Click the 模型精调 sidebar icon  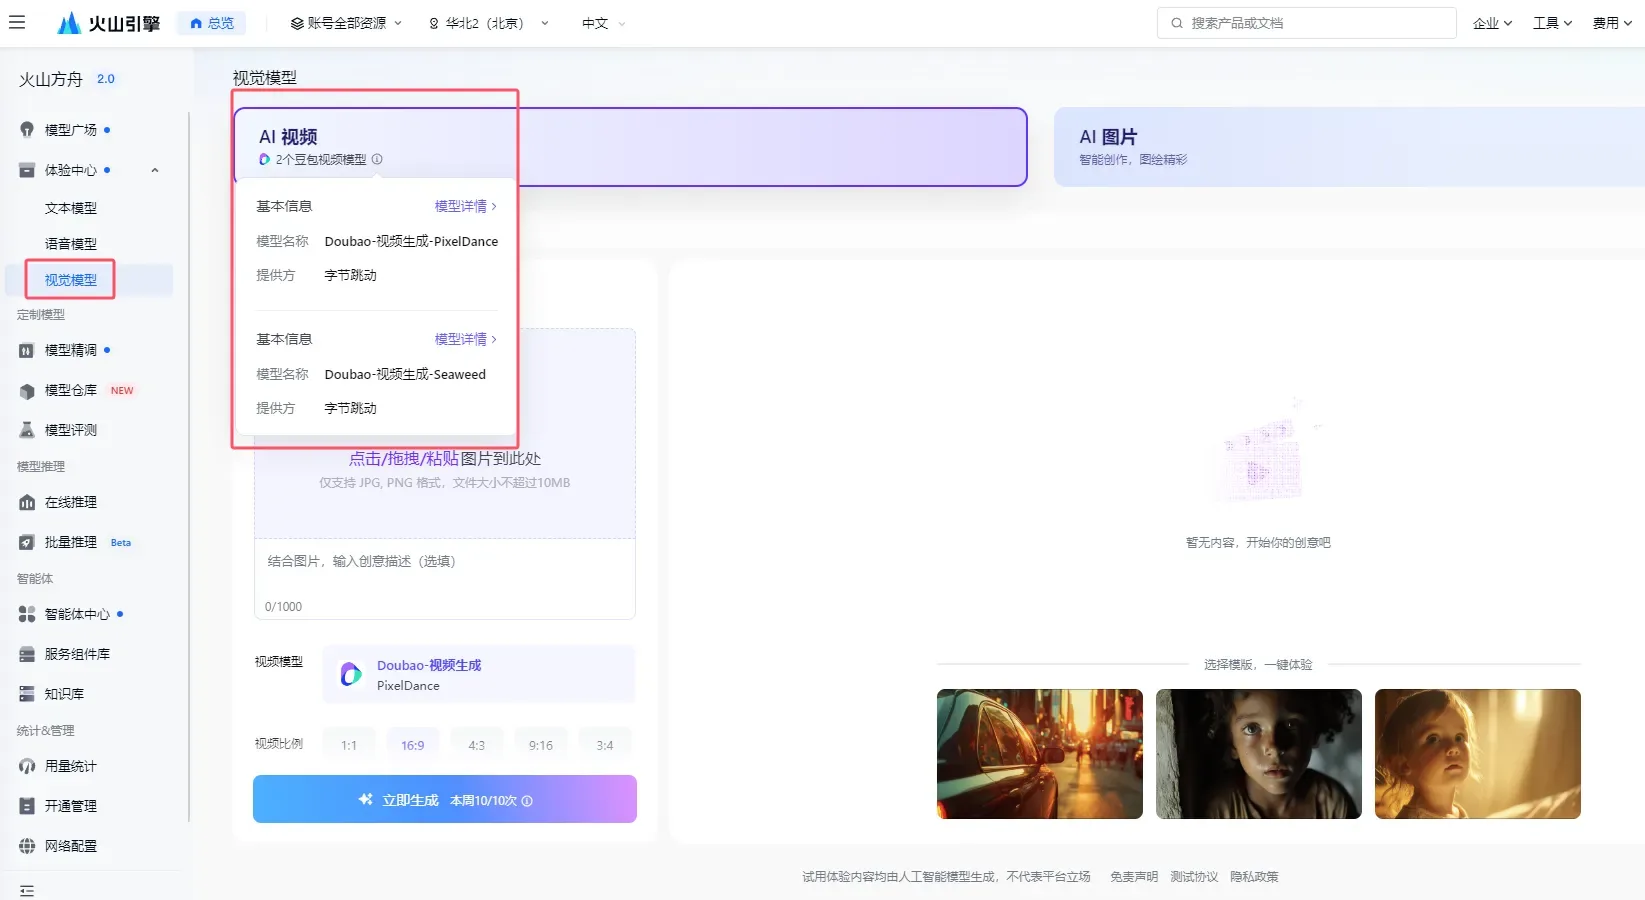[x=27, y=350]
